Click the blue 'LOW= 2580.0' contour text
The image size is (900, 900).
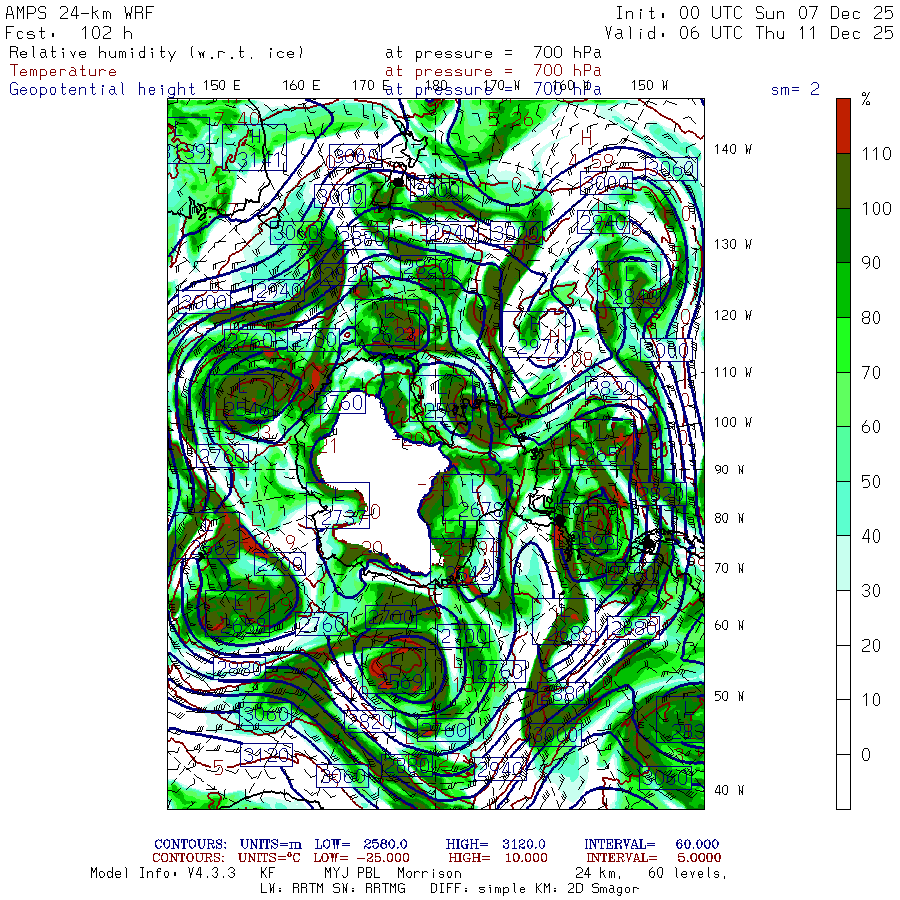coord(360,844)
